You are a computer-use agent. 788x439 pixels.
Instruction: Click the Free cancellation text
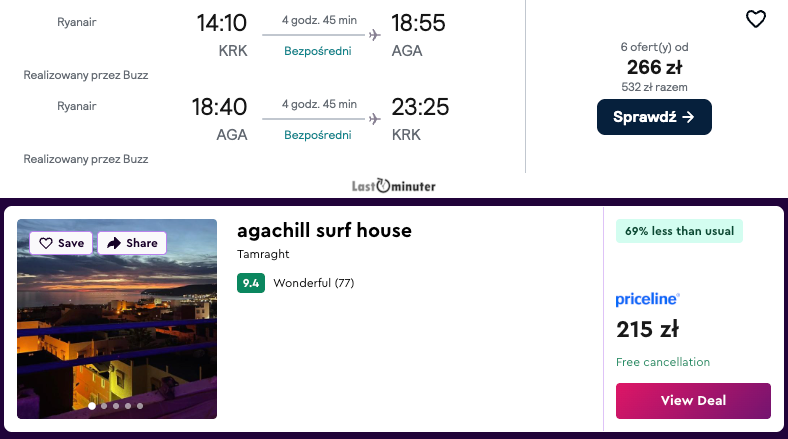[663, 362]
